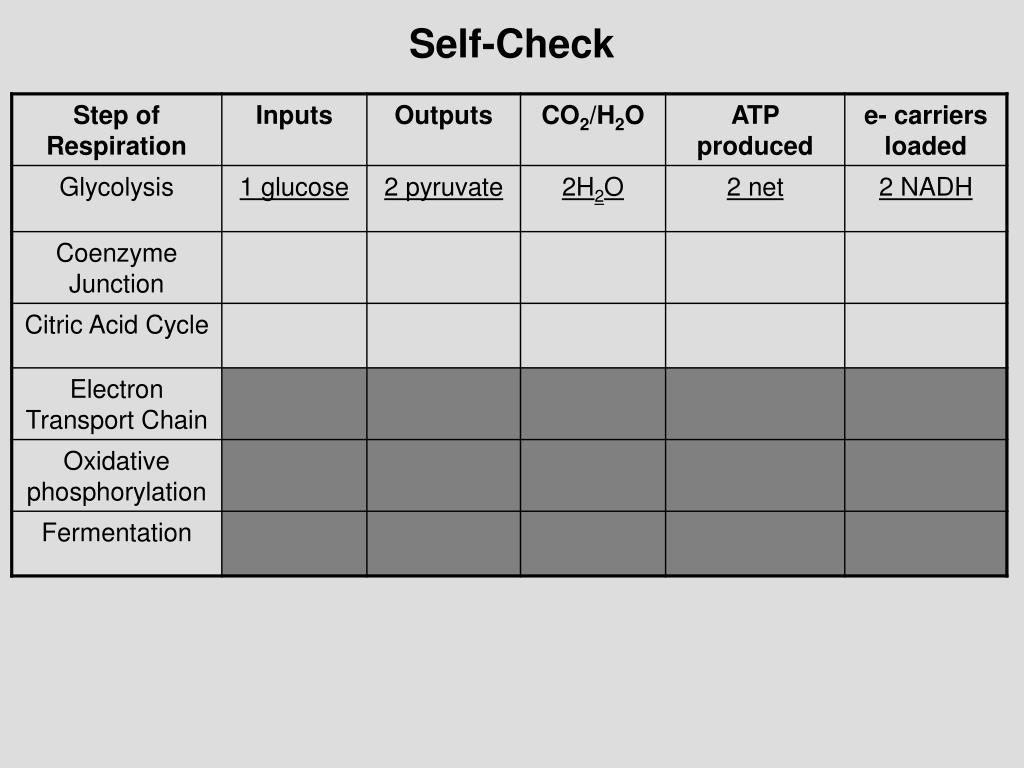The height and width of the screenshot is (768, 1024).
Task: Select the Oxidative phosphorylation row label
Action: click(116, 477)
